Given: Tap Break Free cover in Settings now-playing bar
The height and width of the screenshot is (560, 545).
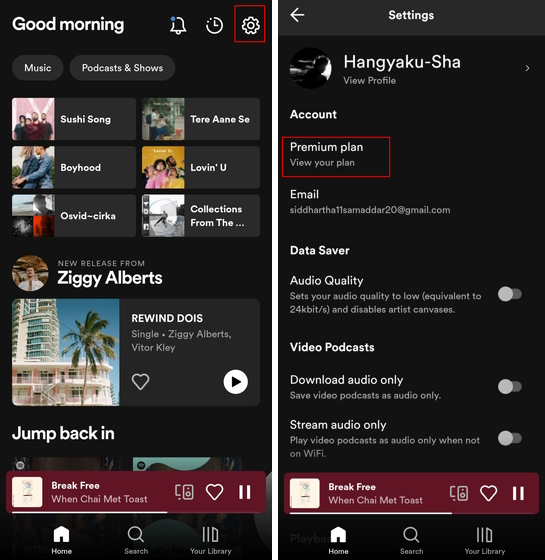Looking at the screenshot, I should [x=305, y=494].
